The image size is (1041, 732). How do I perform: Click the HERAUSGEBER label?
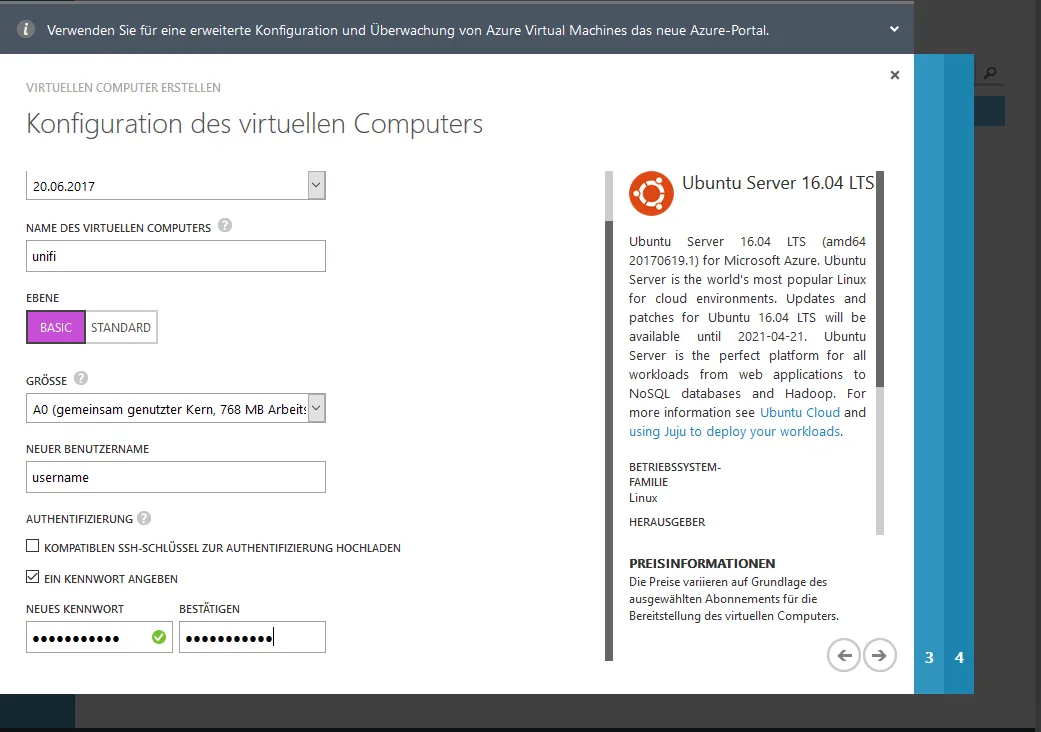[667, 522]
